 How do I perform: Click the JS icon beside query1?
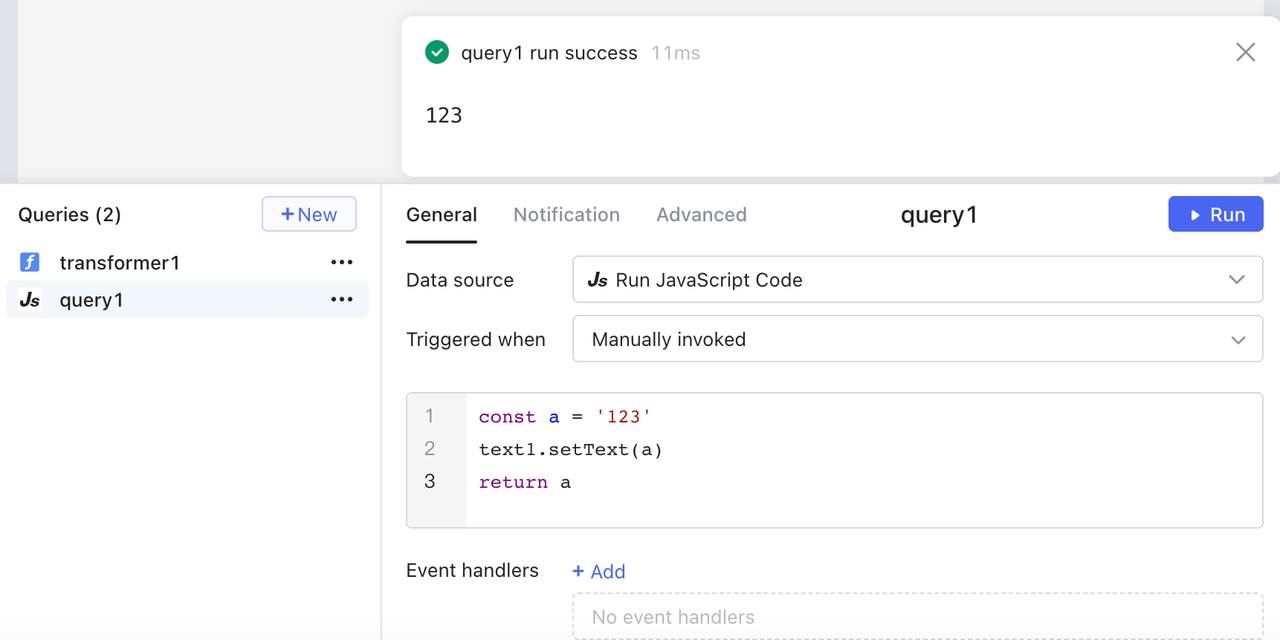pos(30,300)
